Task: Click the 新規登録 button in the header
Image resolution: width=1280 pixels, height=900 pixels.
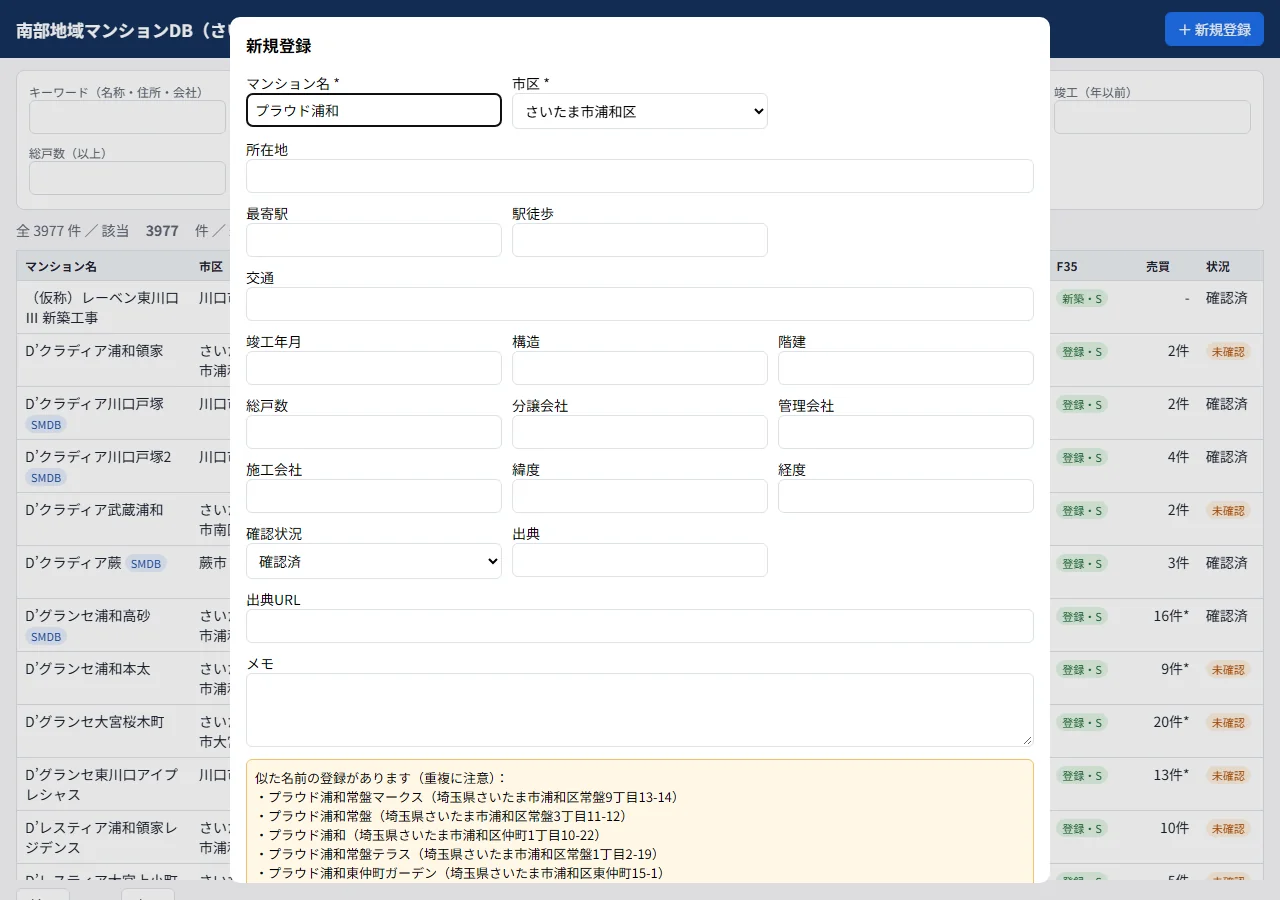Action: click(1214, 29)
